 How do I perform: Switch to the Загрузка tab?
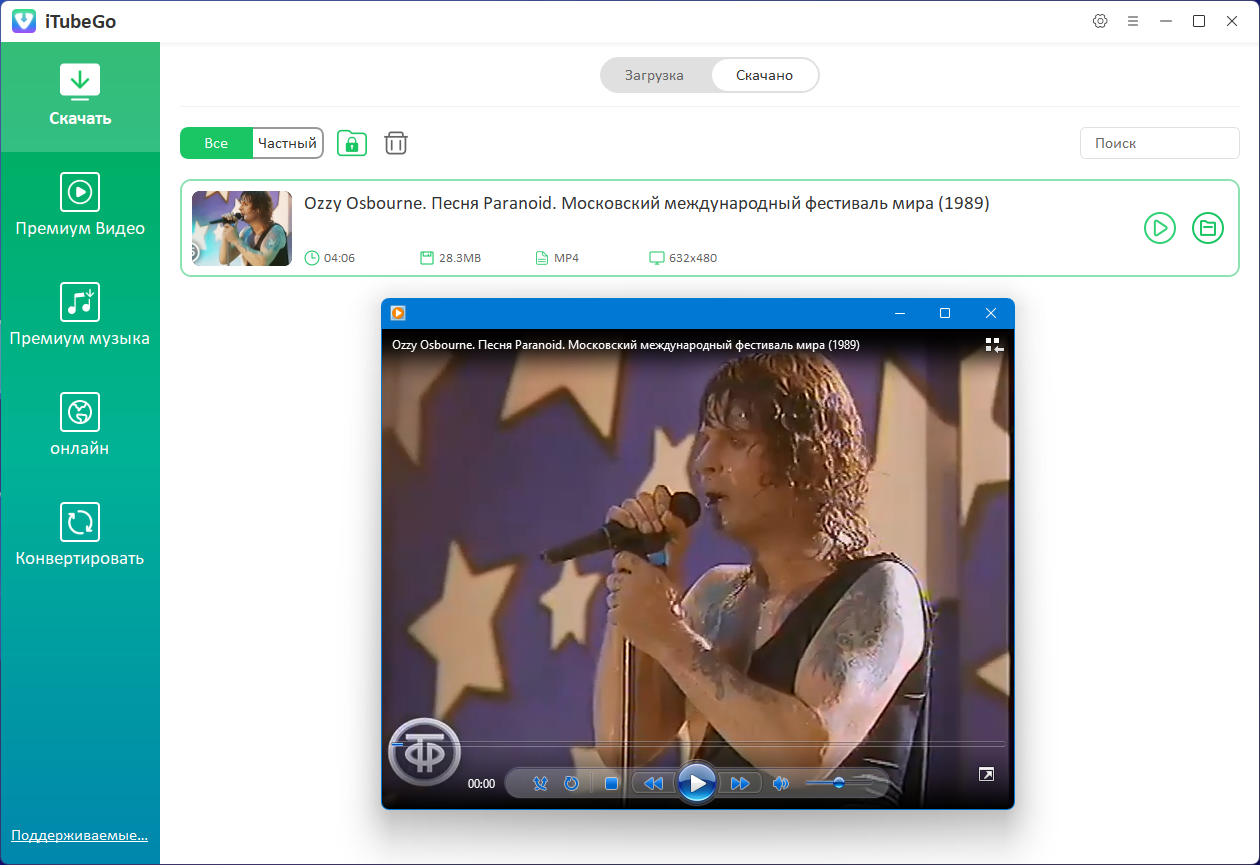(x=654, y=75)
